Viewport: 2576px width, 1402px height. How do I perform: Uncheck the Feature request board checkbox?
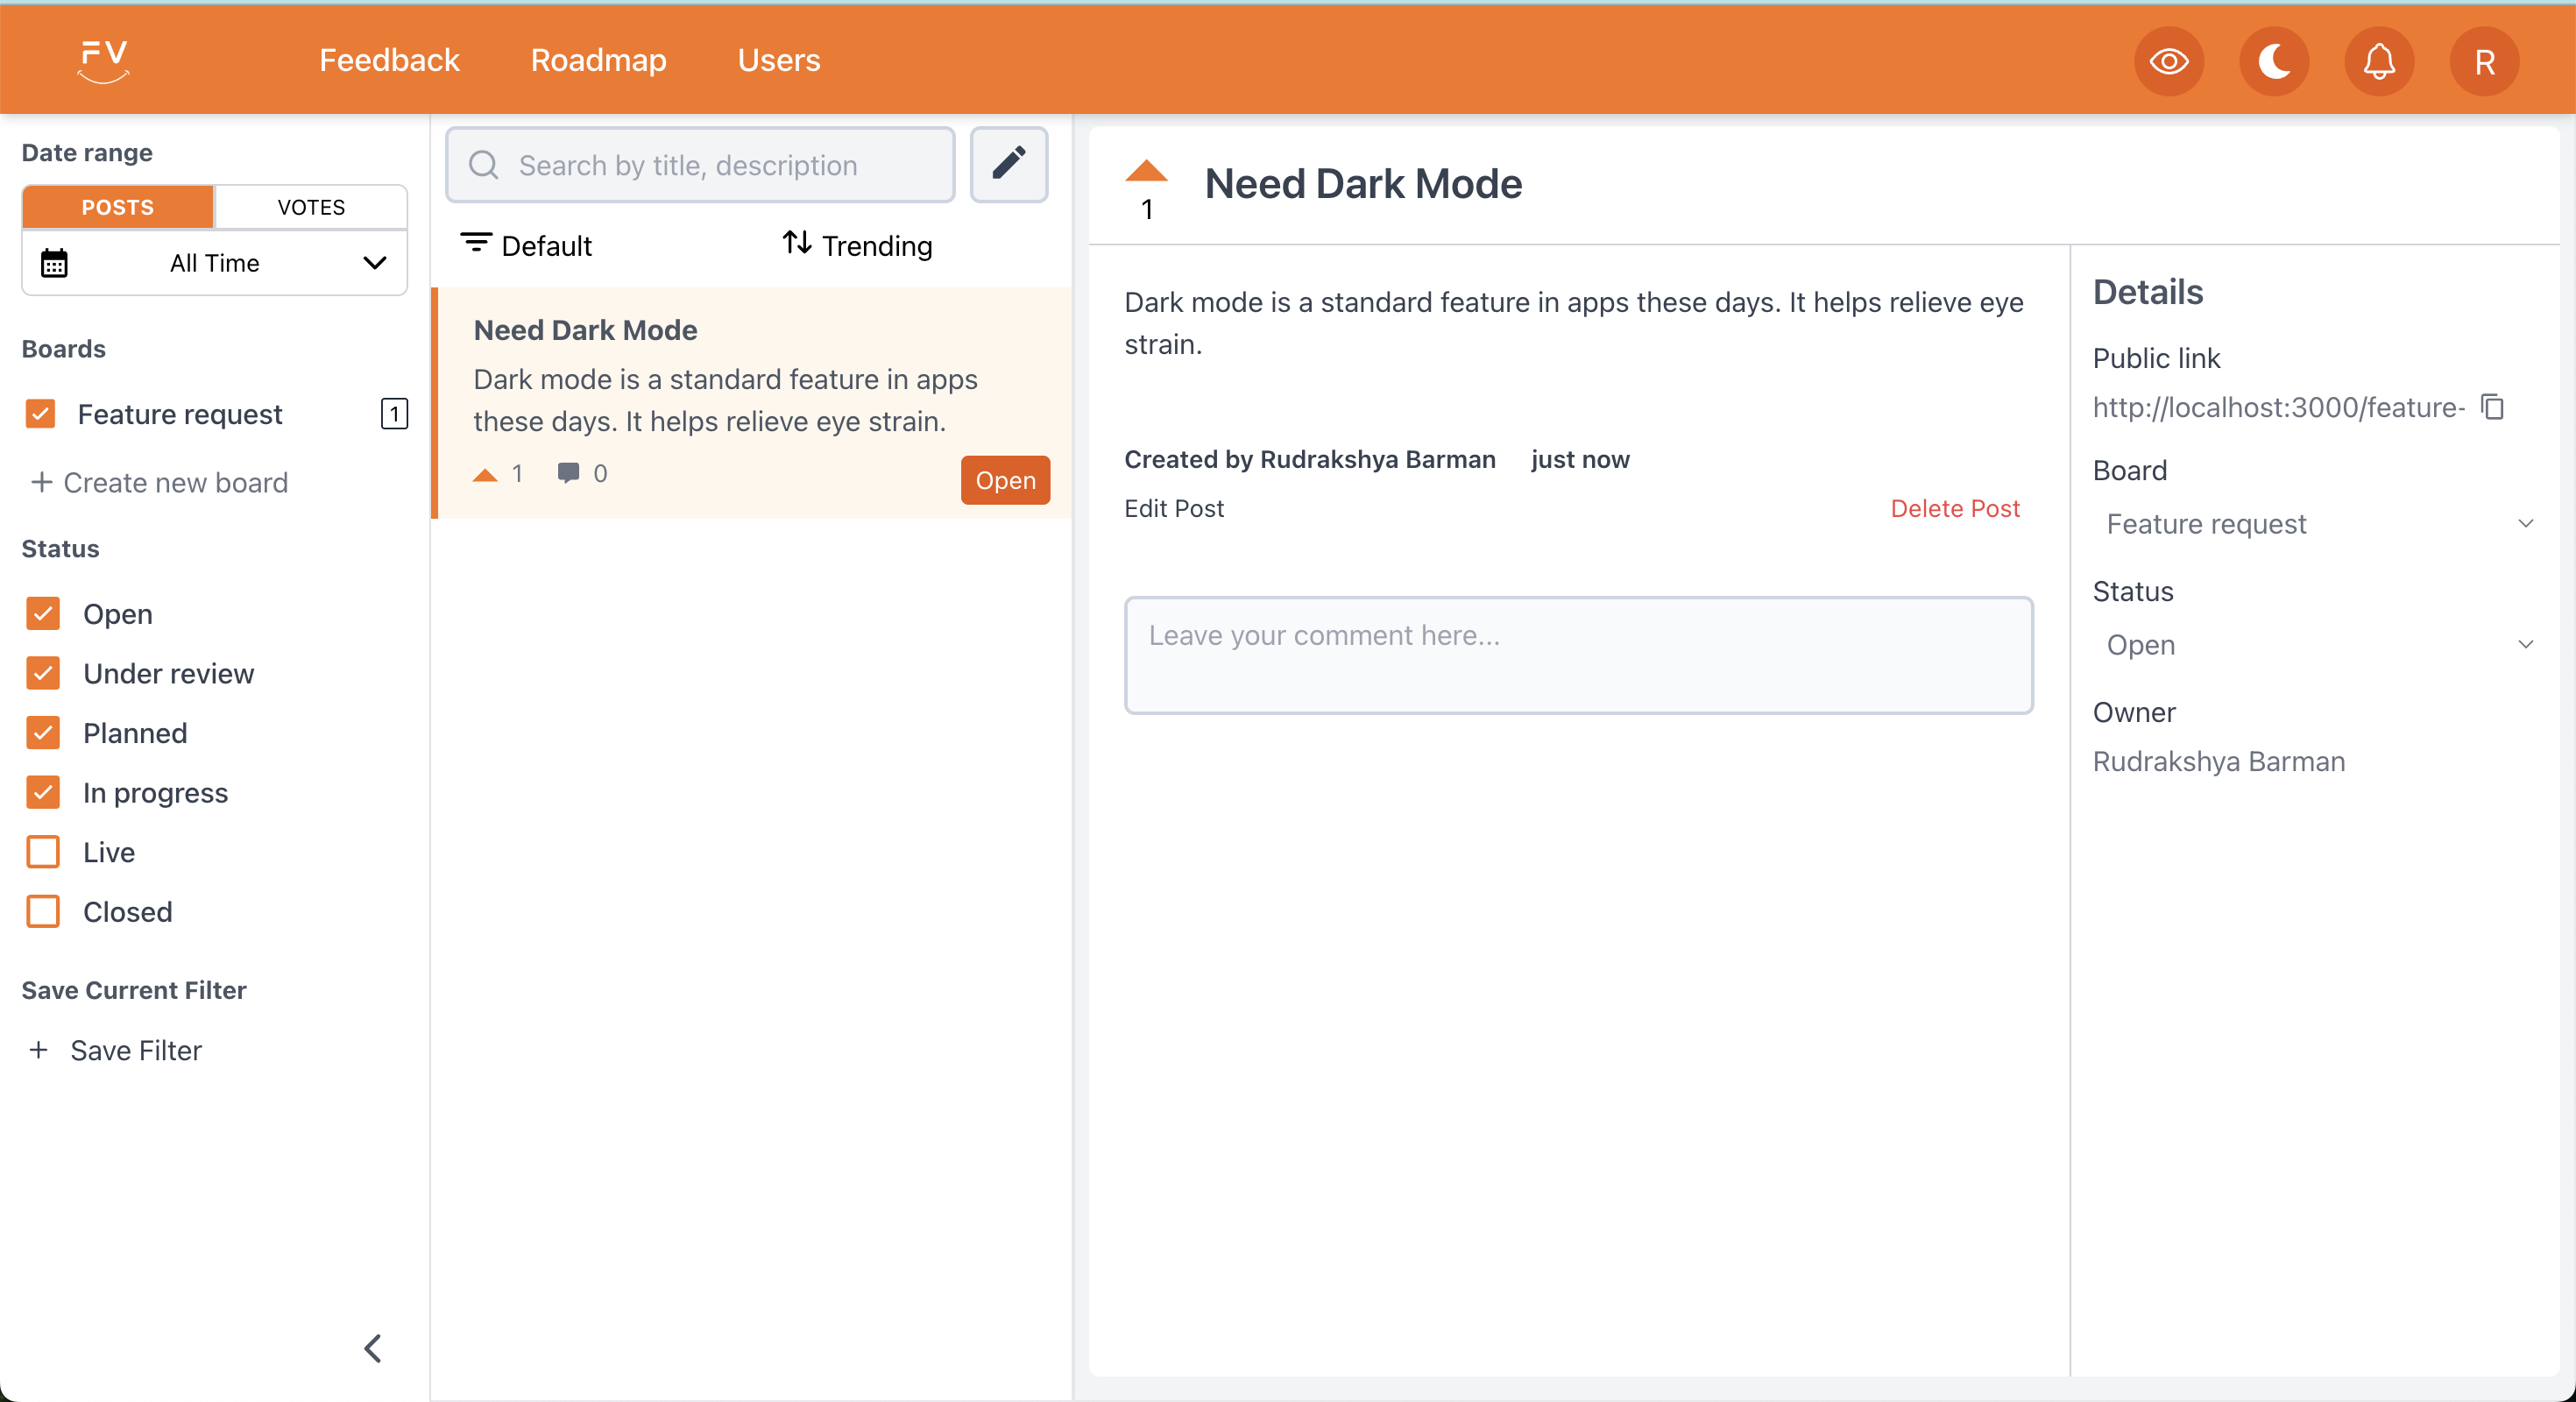(41, 414)
